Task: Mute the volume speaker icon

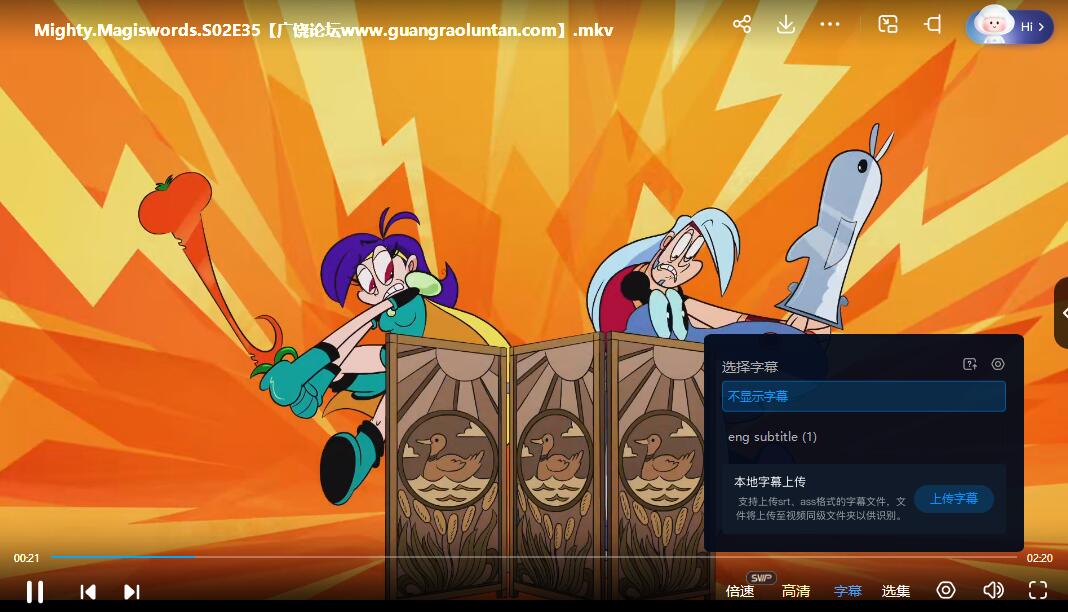Action: [x=993, y=590]
